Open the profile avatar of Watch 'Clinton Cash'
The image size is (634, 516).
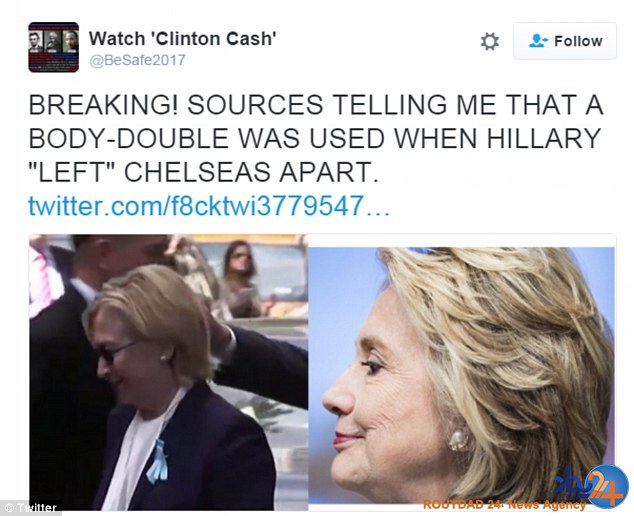pos(53,47)
